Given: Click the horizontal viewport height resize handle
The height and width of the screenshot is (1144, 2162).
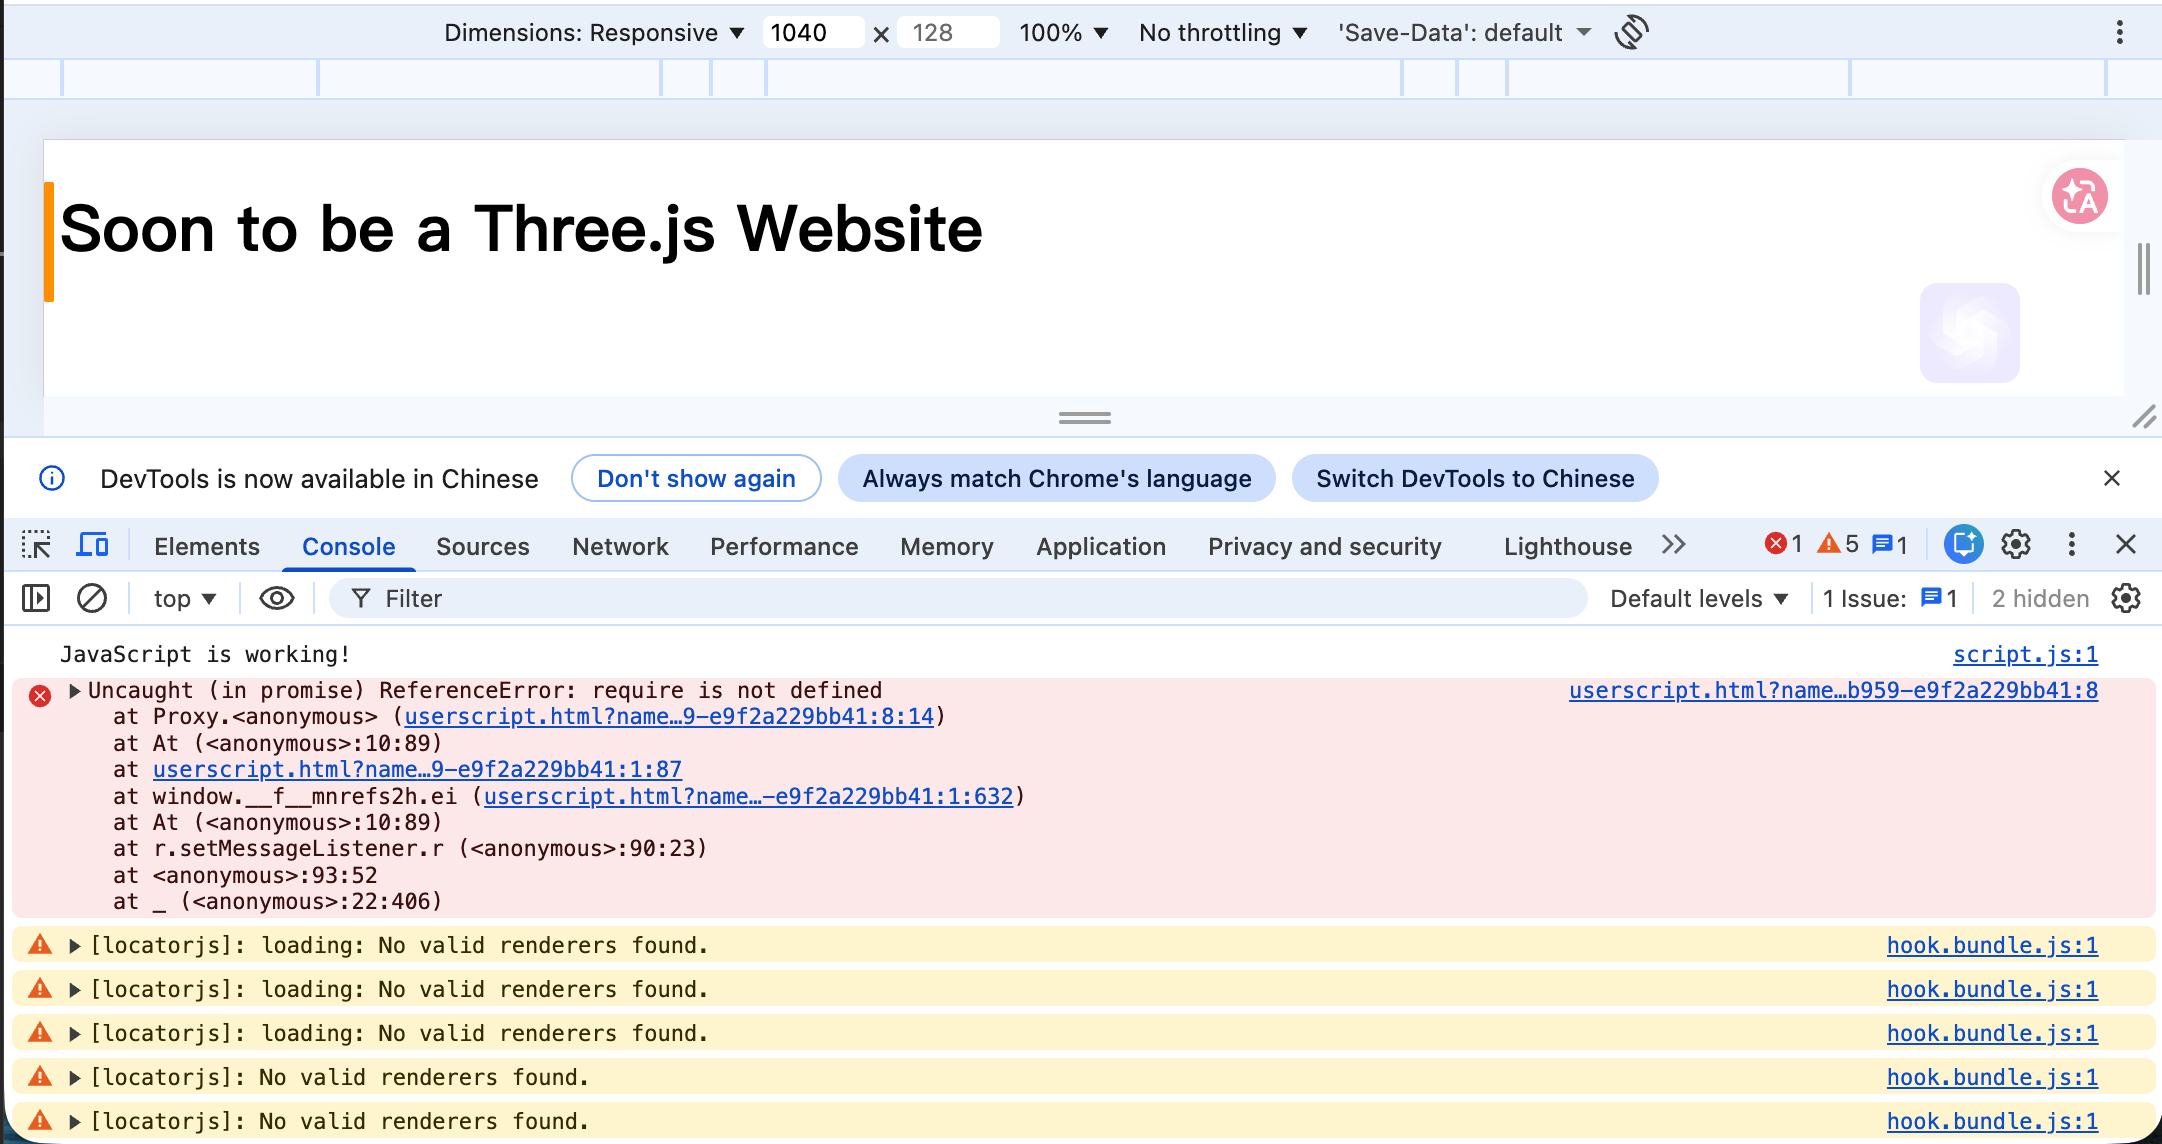Looking at the screenshot, I should coord(1085,418).
